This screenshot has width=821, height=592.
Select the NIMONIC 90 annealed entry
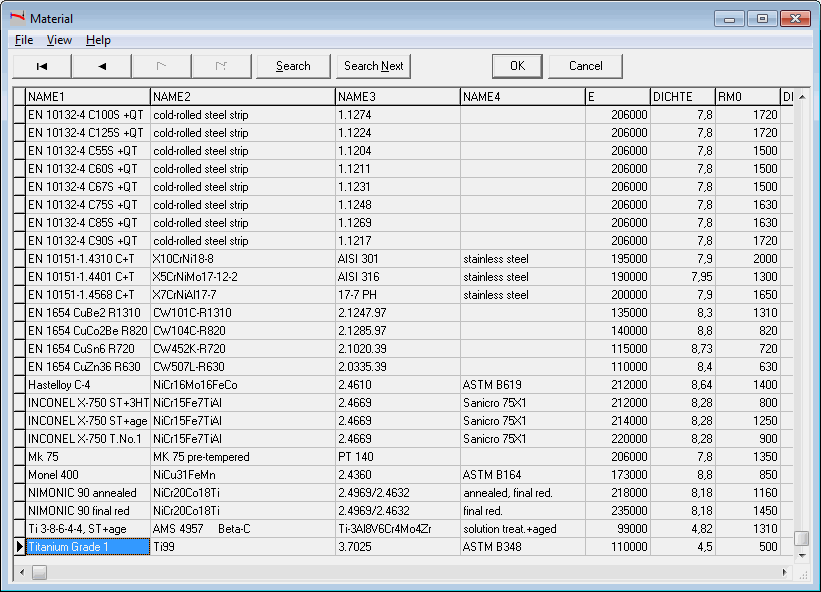(88, 493)
